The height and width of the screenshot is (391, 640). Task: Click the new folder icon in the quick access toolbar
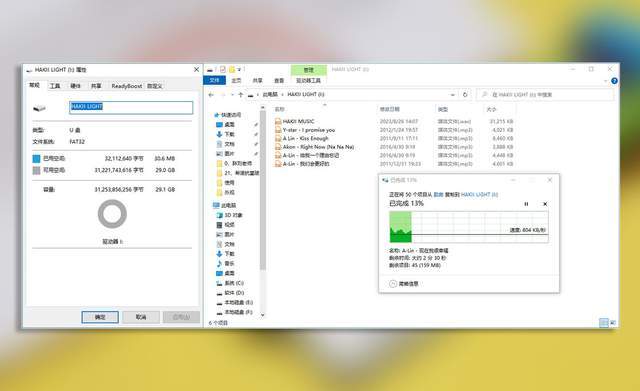[231, 69]
